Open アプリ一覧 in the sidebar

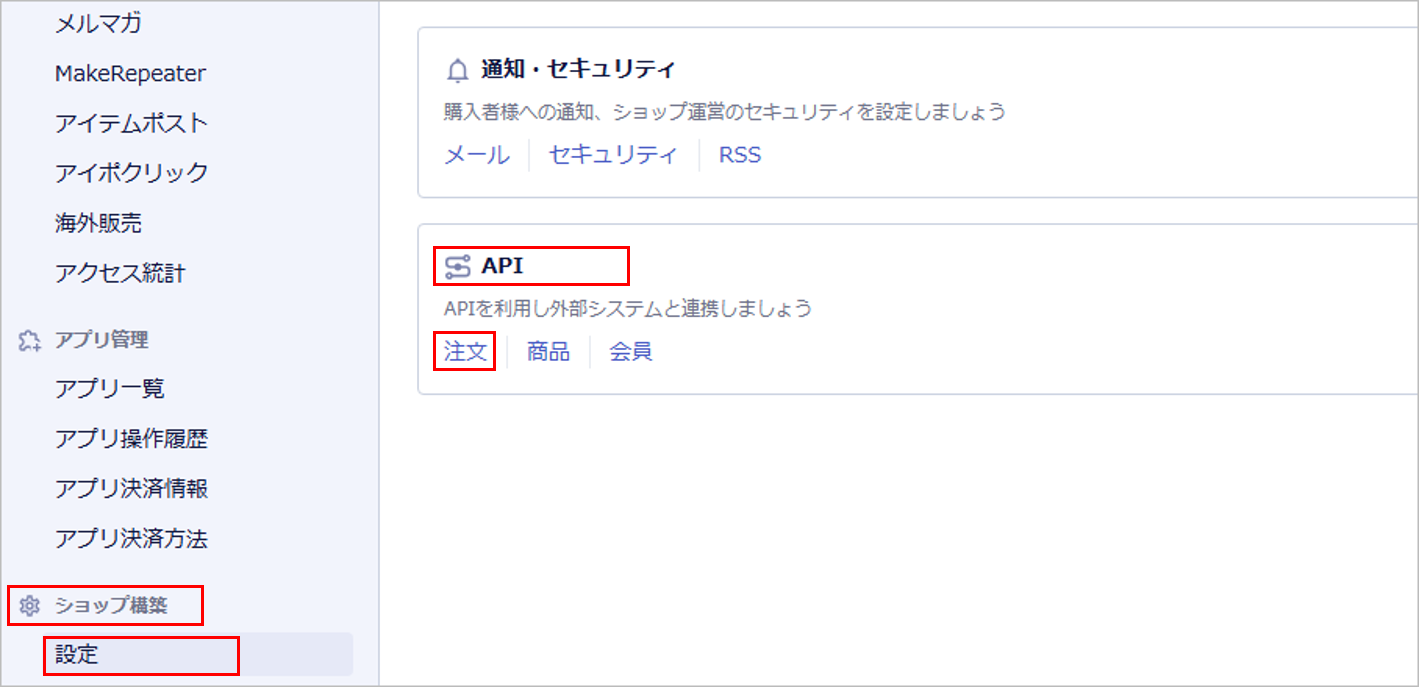(110, 388)
